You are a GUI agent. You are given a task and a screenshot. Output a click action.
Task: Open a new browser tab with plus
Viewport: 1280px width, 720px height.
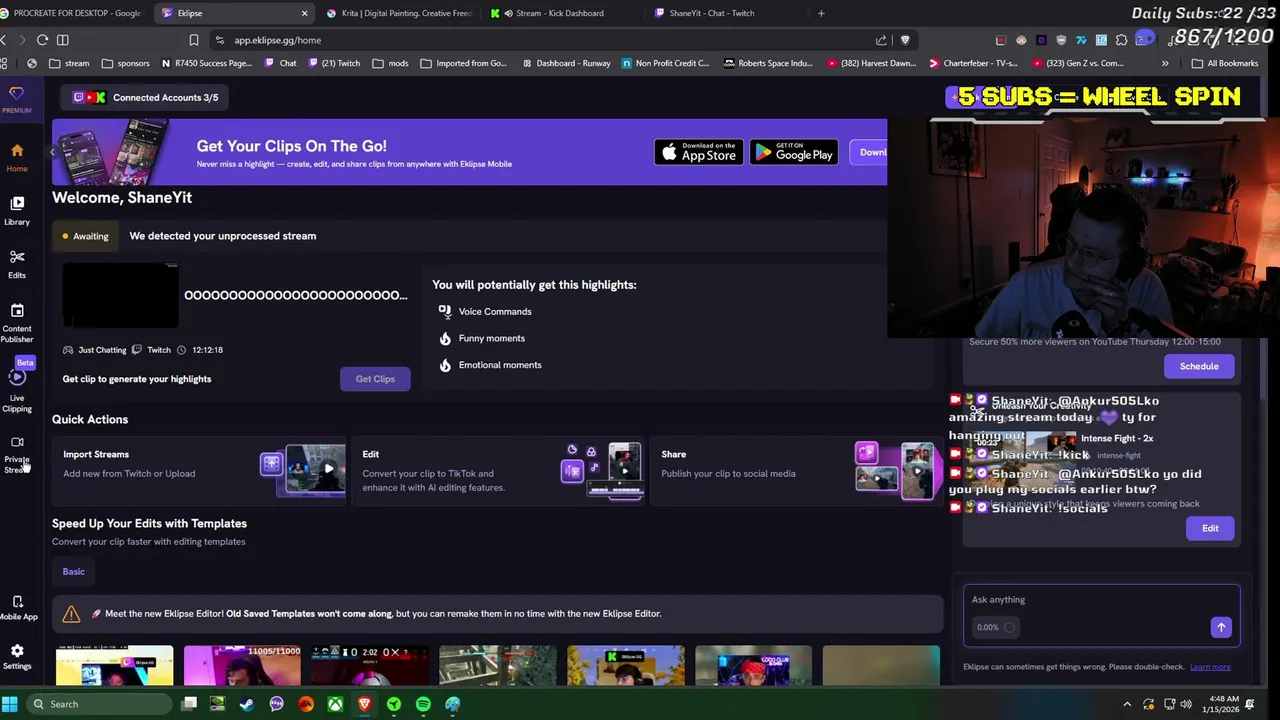(x=821, y=13)
